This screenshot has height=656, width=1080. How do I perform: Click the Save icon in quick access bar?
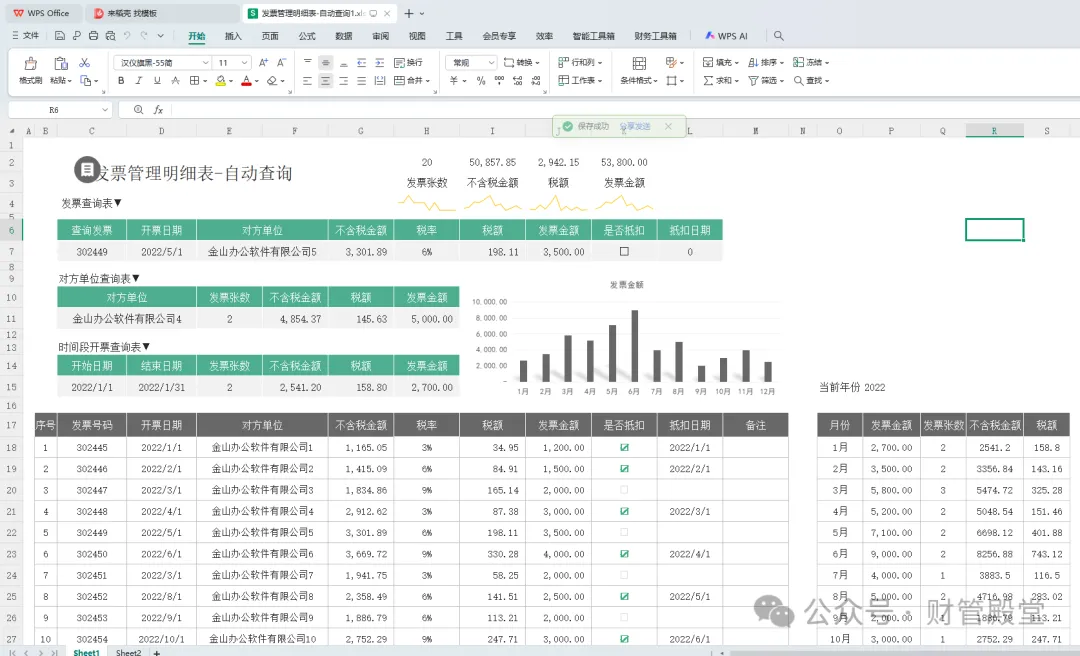tap(60, 36)
